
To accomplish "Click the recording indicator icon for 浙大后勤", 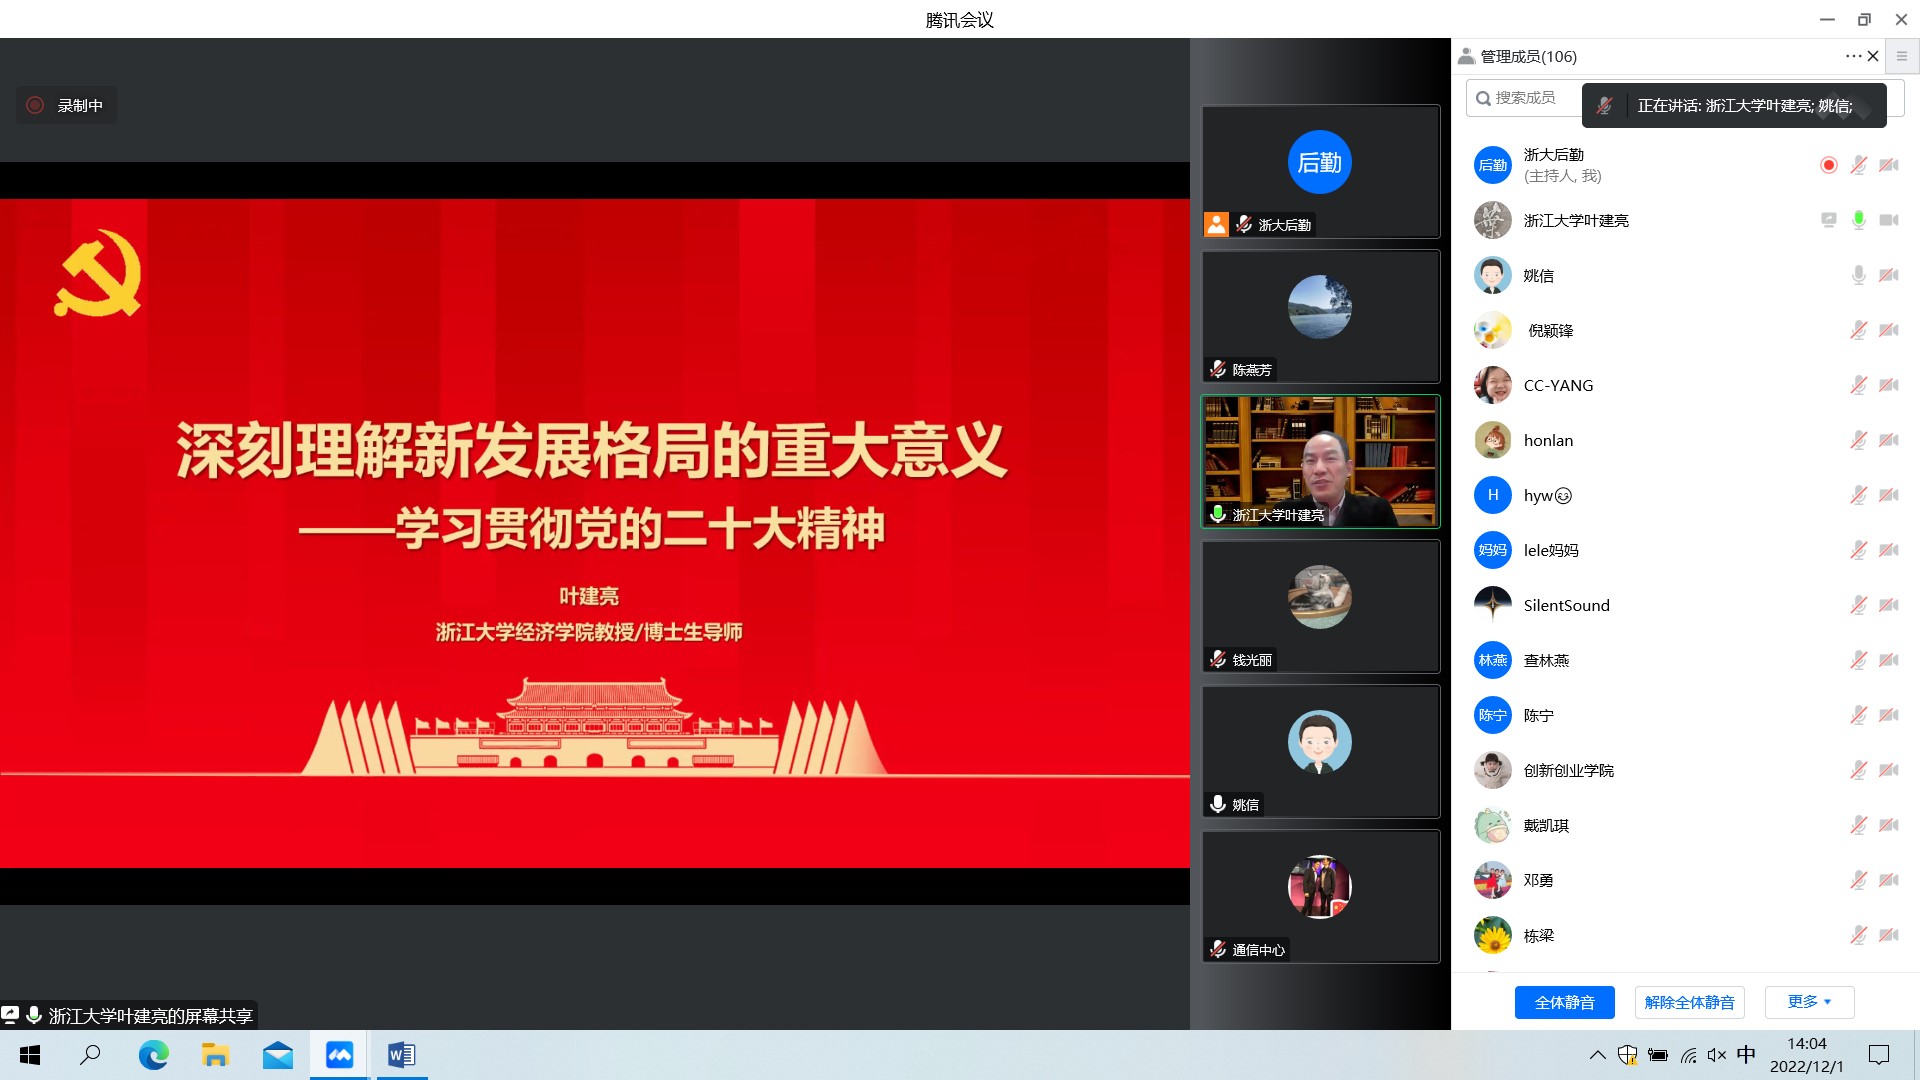I will click(1828, 165).
